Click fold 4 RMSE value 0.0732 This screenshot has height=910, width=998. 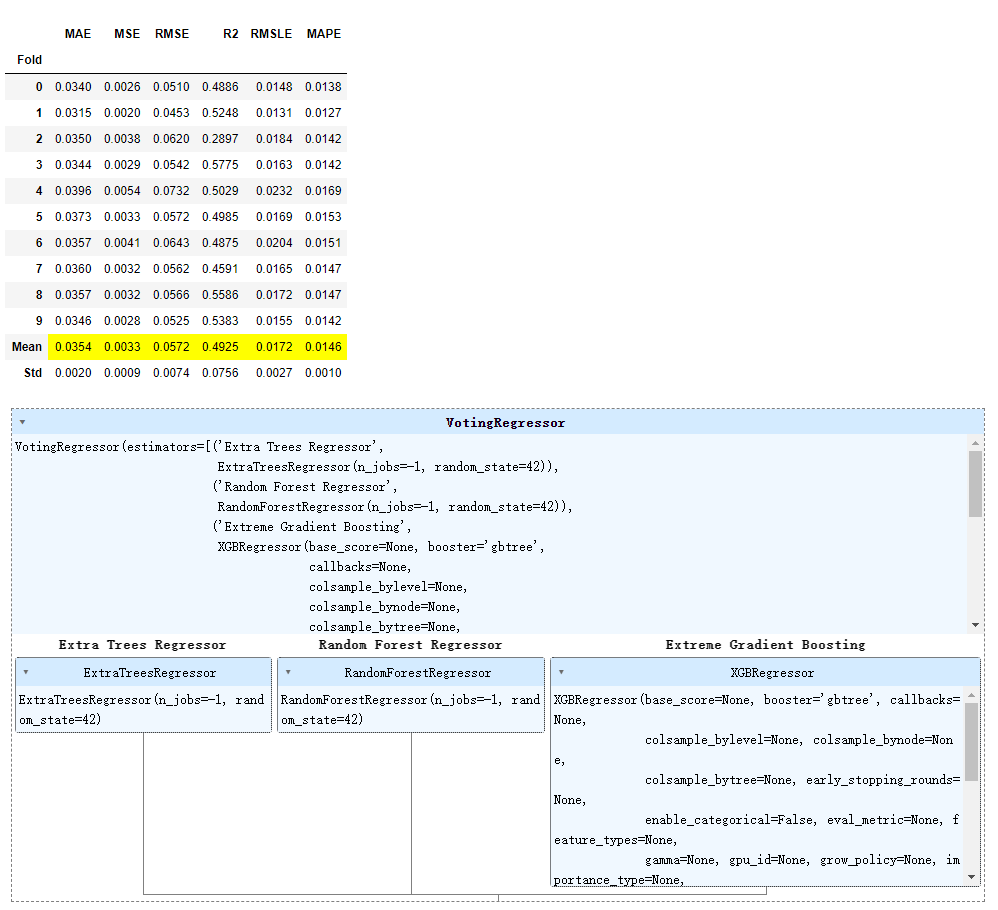pos(171,191)
